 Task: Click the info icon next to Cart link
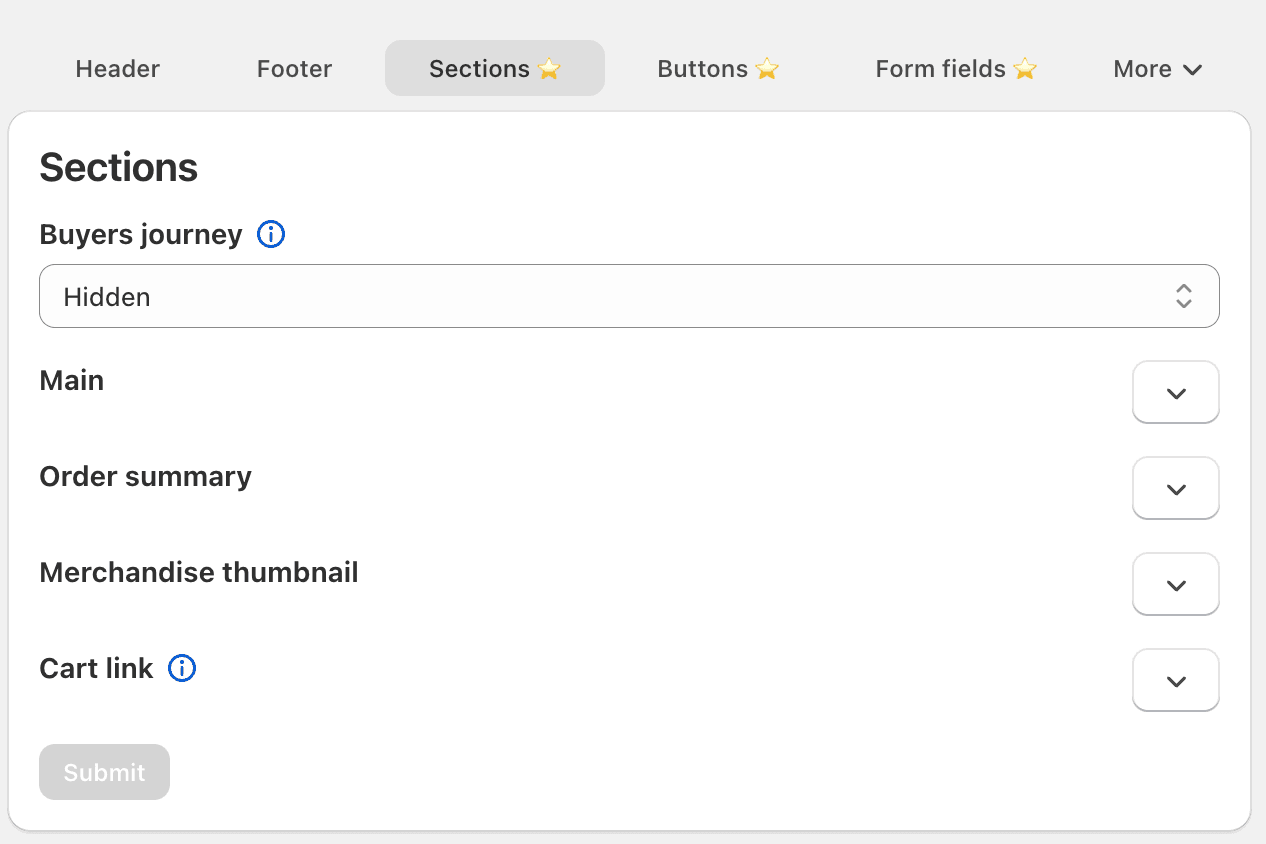(182, 668)
